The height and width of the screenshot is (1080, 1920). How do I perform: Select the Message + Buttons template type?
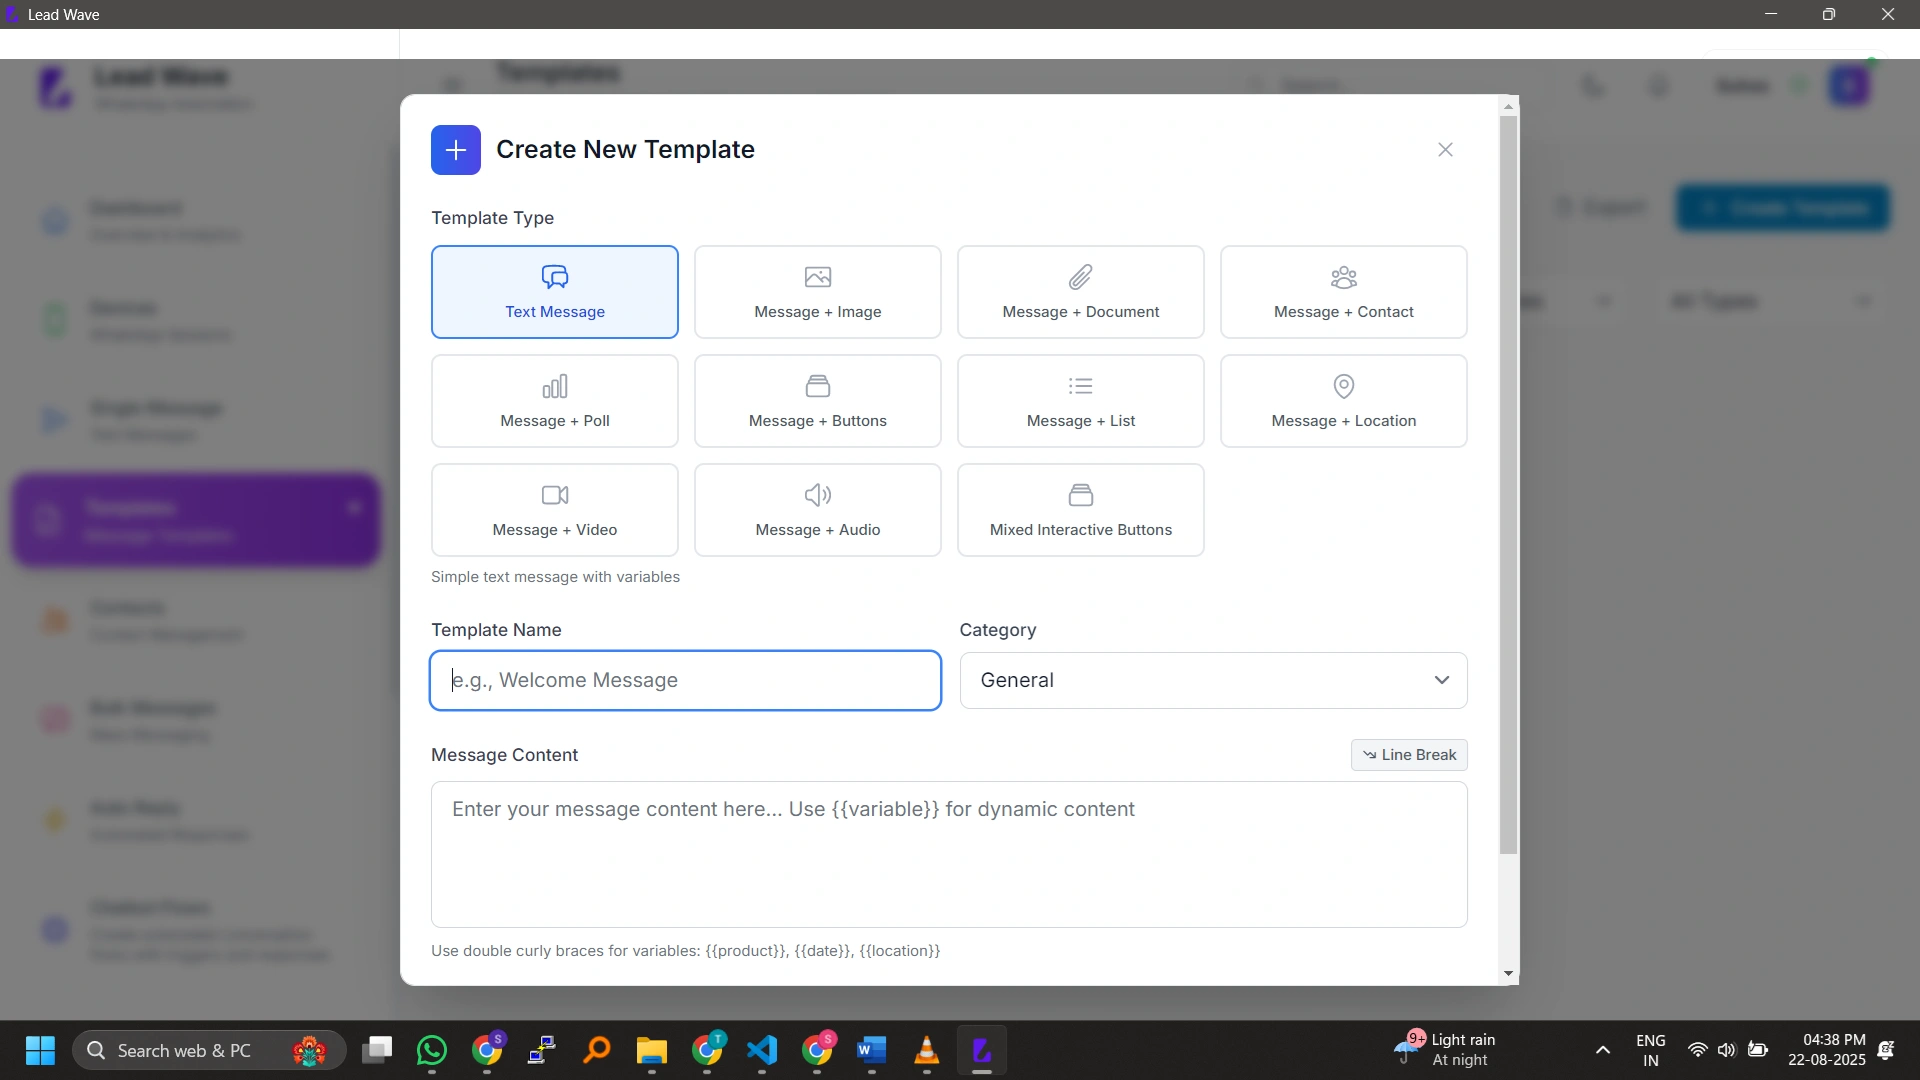pyautogui.click(x=817, y=401)
